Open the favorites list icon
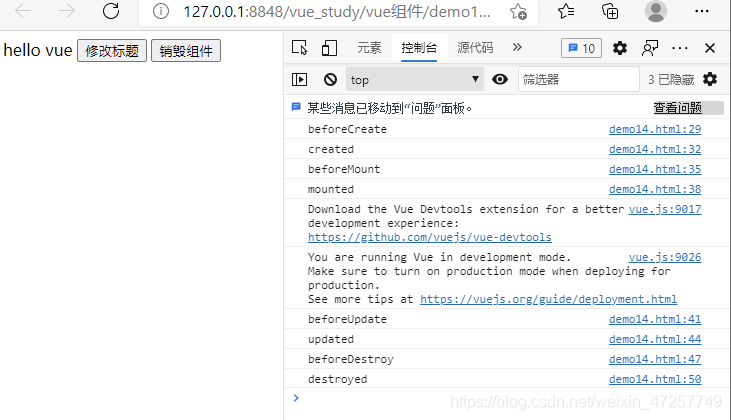Viewport: 731px width, 420px height. point(565,11)
